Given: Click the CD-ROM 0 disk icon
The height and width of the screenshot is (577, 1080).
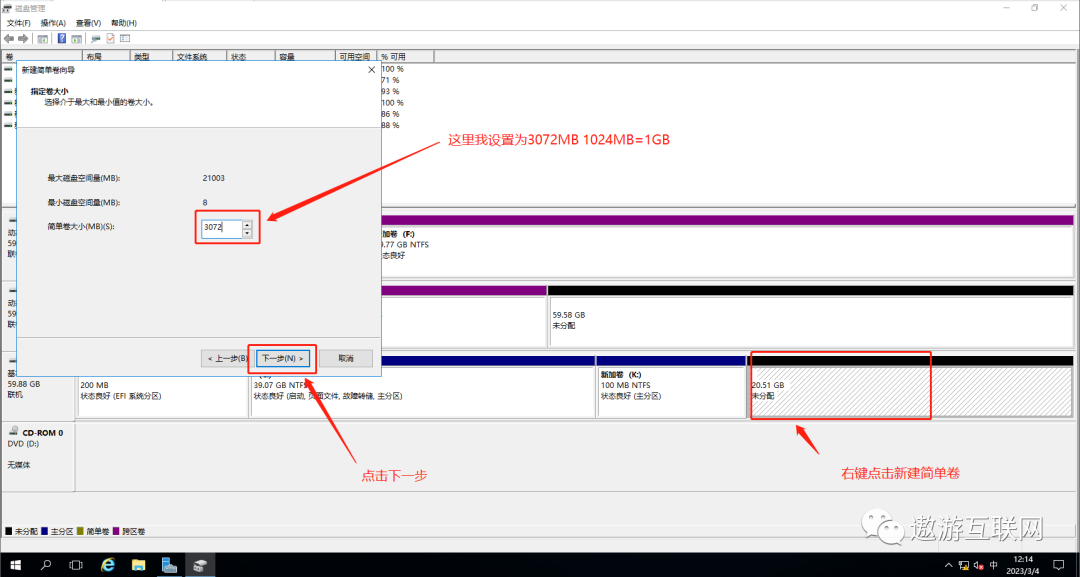Looking at the screenshot, I should click(x=14, y=431).
